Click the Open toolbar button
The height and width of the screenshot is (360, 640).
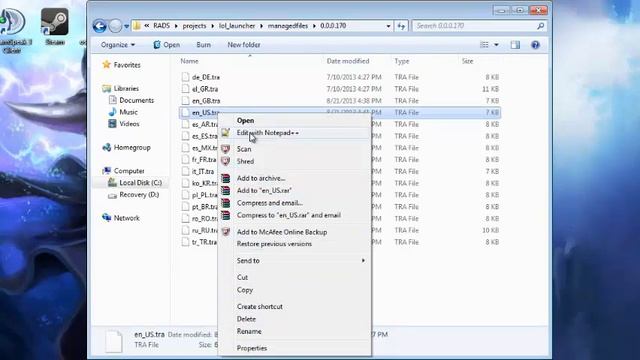[167, 45]
